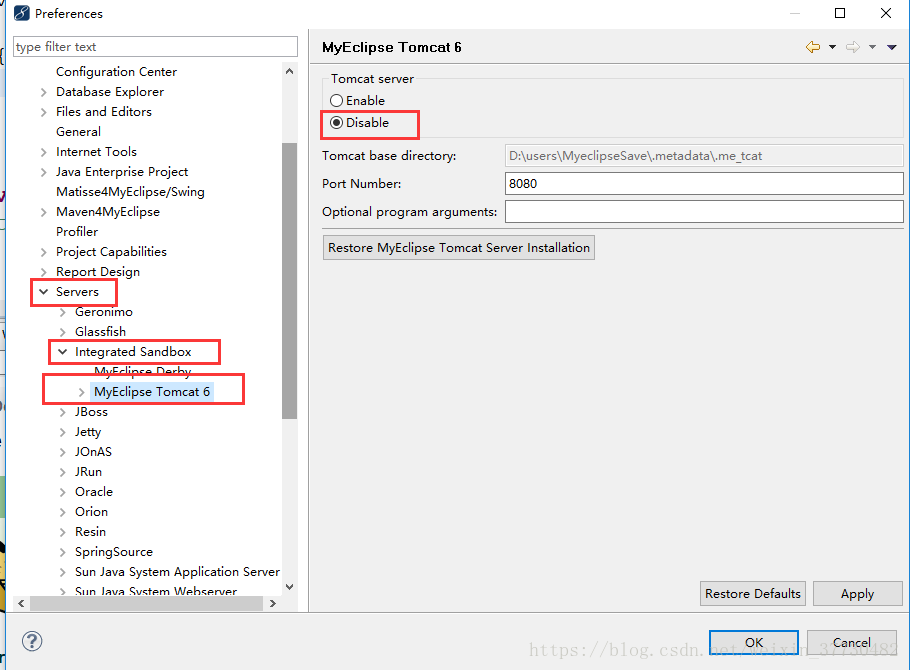Expand the Java Enterprise Project node

(x=44, y=172)
